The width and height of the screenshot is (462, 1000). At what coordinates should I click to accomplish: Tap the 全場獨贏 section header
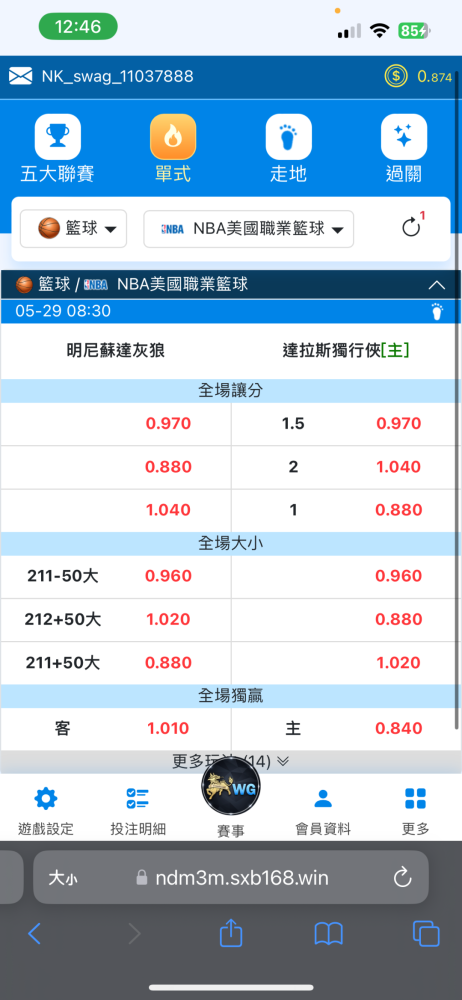230,696
